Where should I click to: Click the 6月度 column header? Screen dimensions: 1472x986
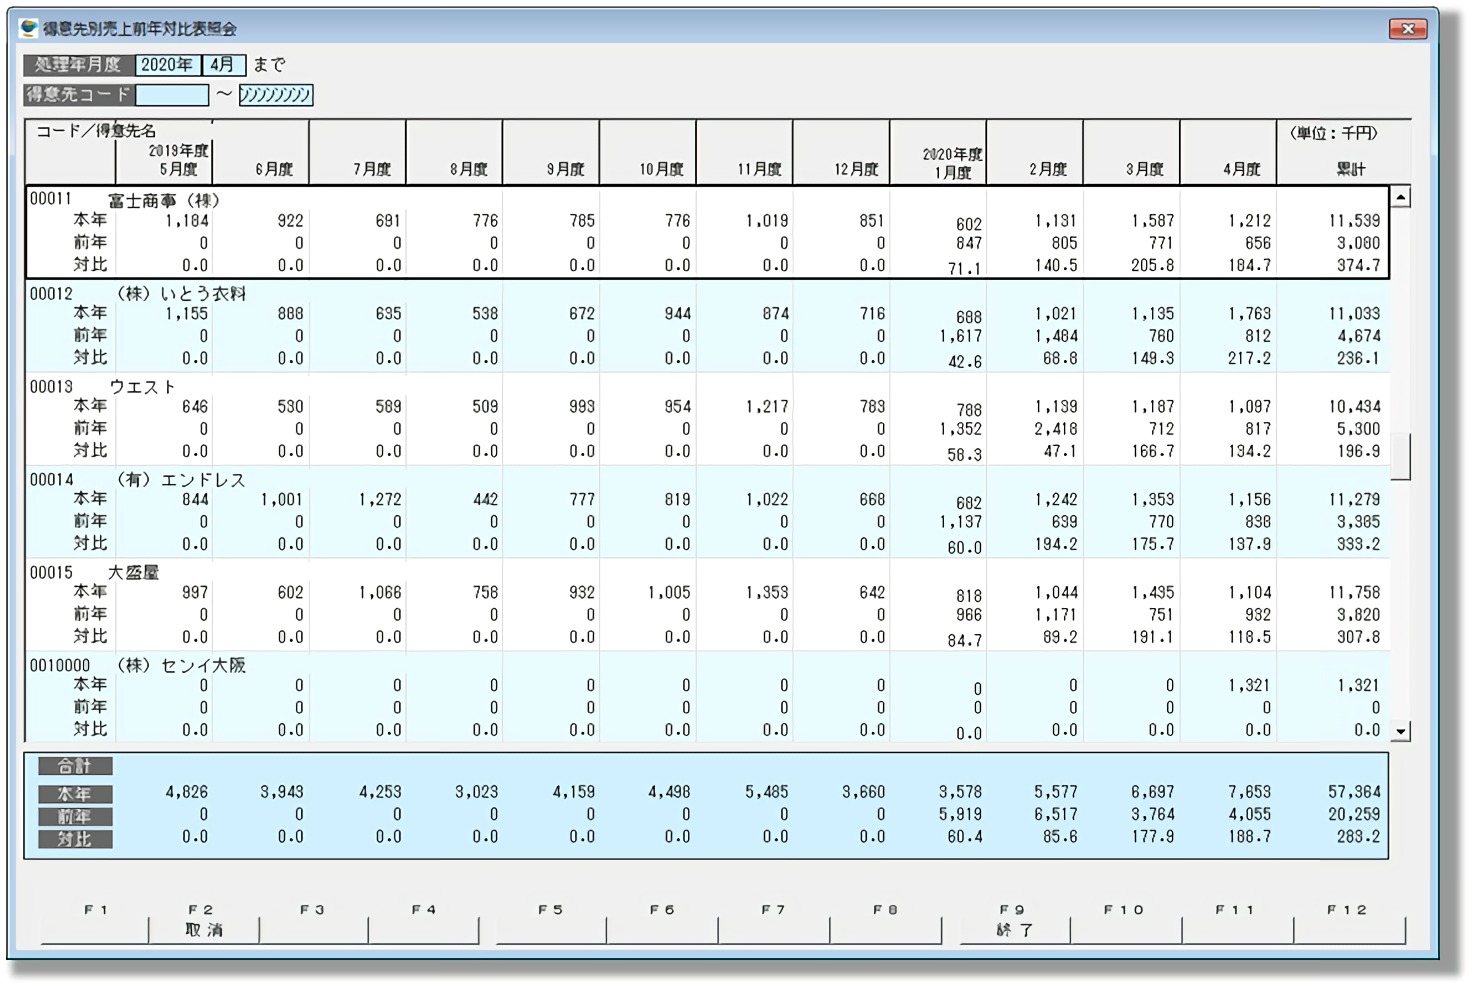point(274,169)
